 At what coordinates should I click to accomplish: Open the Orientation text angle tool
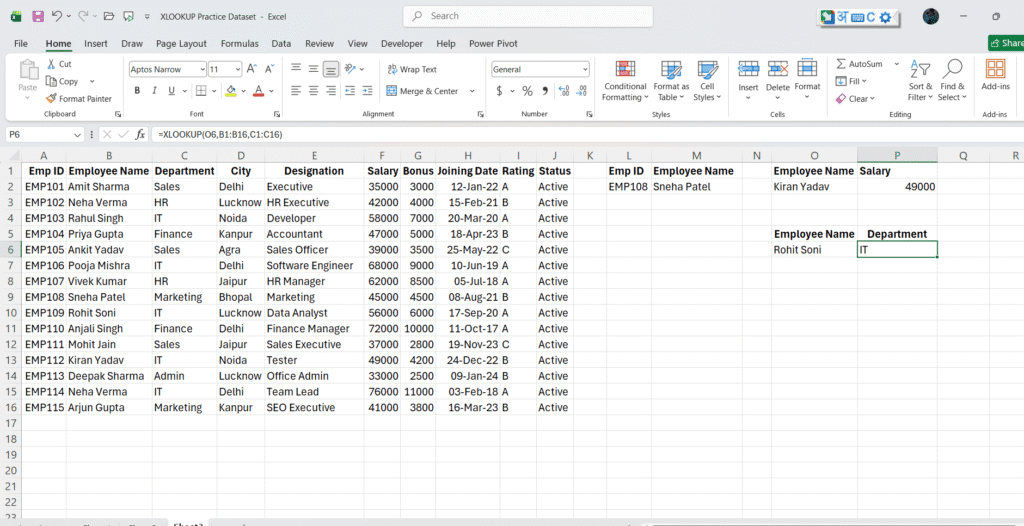(x=350, y=69)
